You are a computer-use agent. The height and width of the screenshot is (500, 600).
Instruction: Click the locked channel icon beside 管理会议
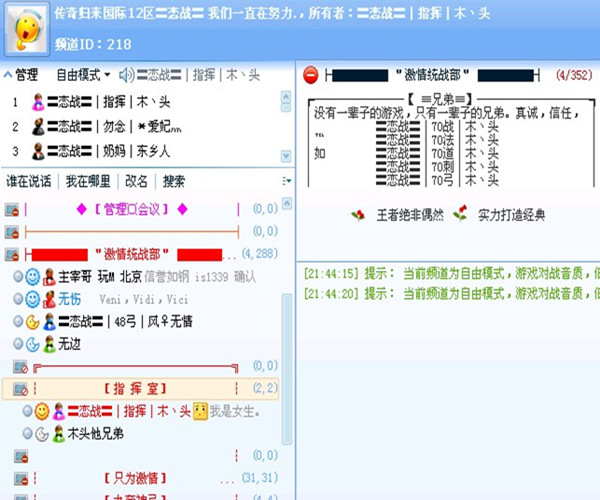(12, 209)
